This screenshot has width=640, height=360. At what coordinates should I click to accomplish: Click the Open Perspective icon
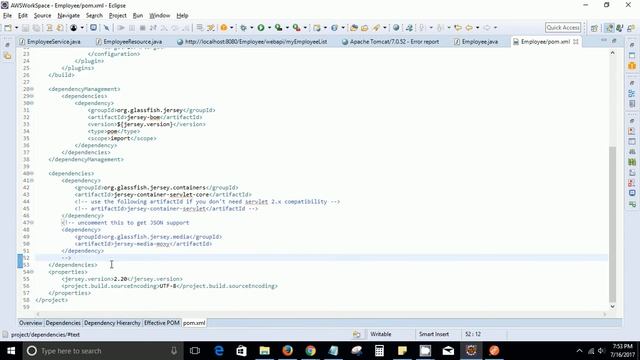click(x=594, y=28)
